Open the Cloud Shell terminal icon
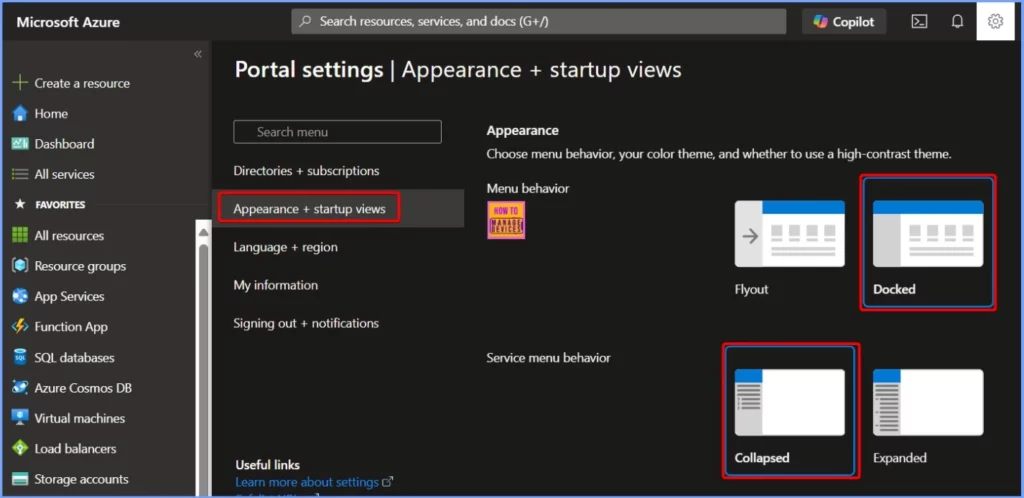The height and width of the screenshot is (498, 1024). click(920, 22)
